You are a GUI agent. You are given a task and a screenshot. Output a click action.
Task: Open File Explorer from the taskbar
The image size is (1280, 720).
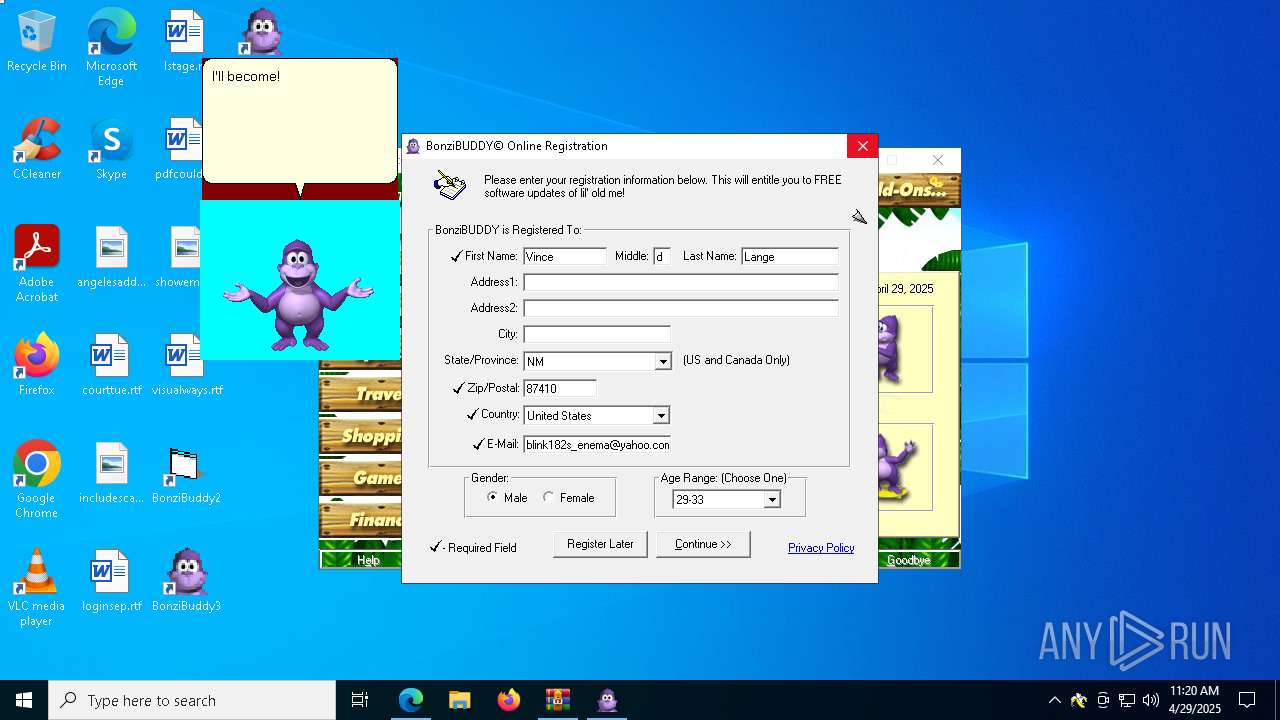tap(459, 700)
